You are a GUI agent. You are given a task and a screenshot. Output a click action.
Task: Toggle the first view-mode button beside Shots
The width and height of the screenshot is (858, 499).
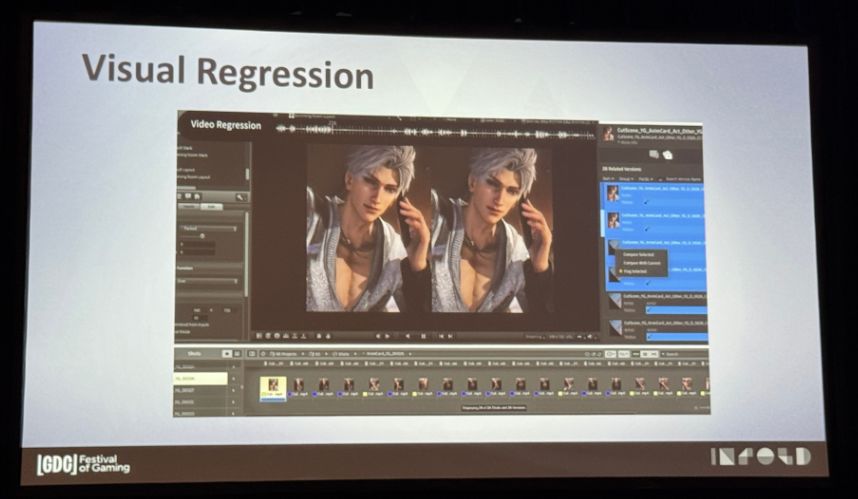[227, 354]
